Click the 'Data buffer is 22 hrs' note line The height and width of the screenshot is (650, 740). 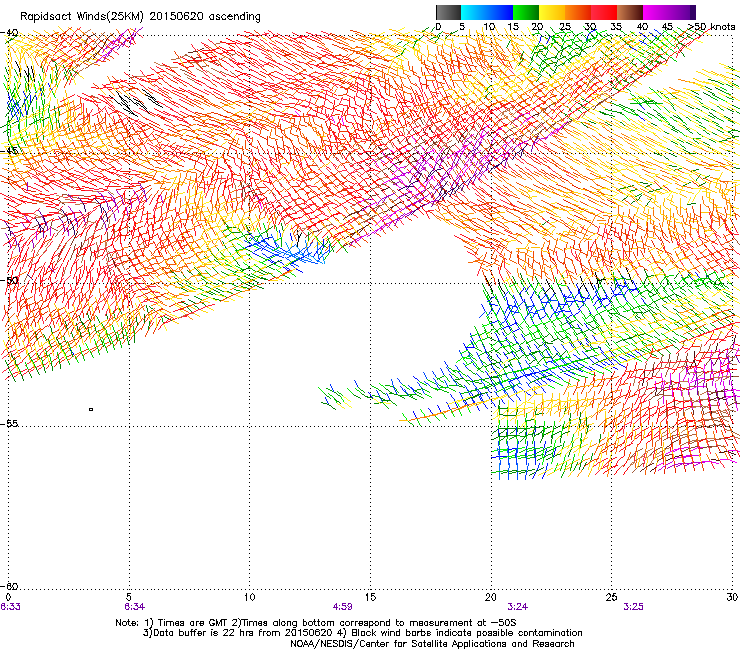[362, 633]
